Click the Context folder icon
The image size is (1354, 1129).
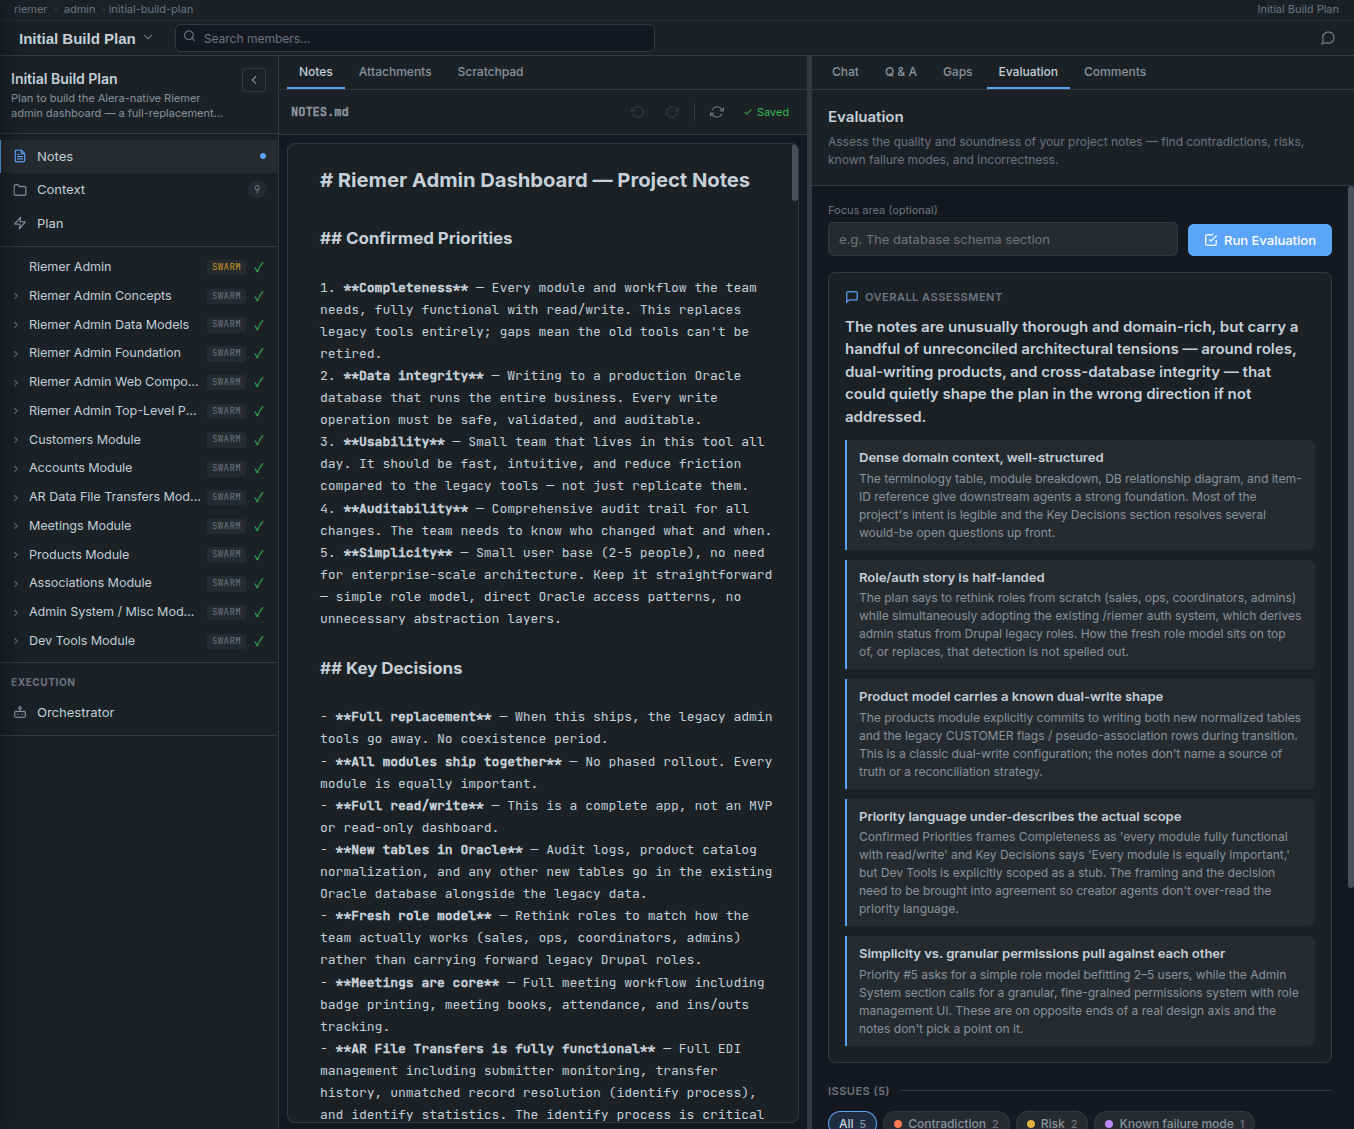coord(20,189)
